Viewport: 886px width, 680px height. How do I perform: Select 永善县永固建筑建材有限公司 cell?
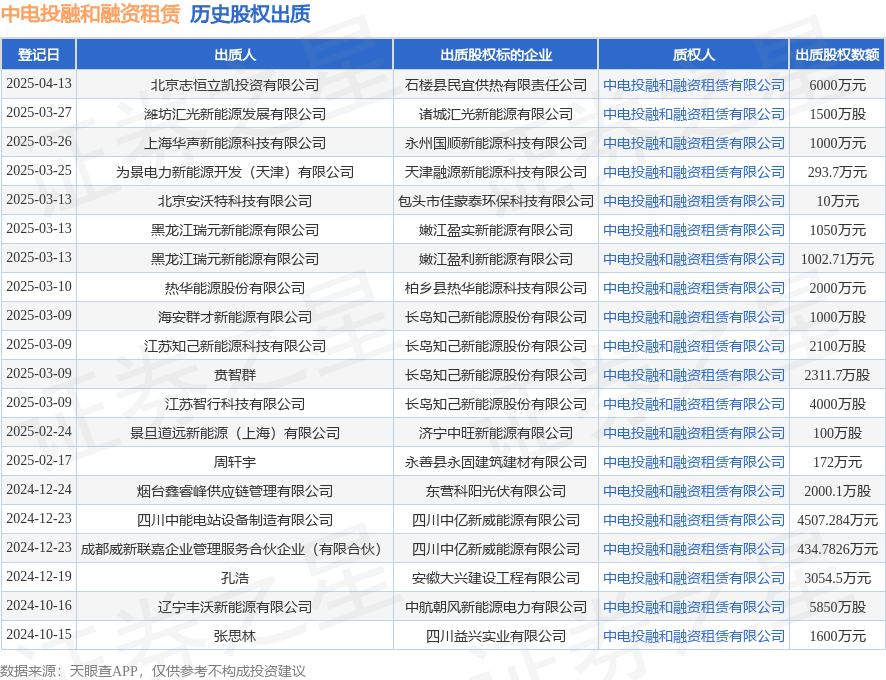pyautogui.click(x=496, y=462)
